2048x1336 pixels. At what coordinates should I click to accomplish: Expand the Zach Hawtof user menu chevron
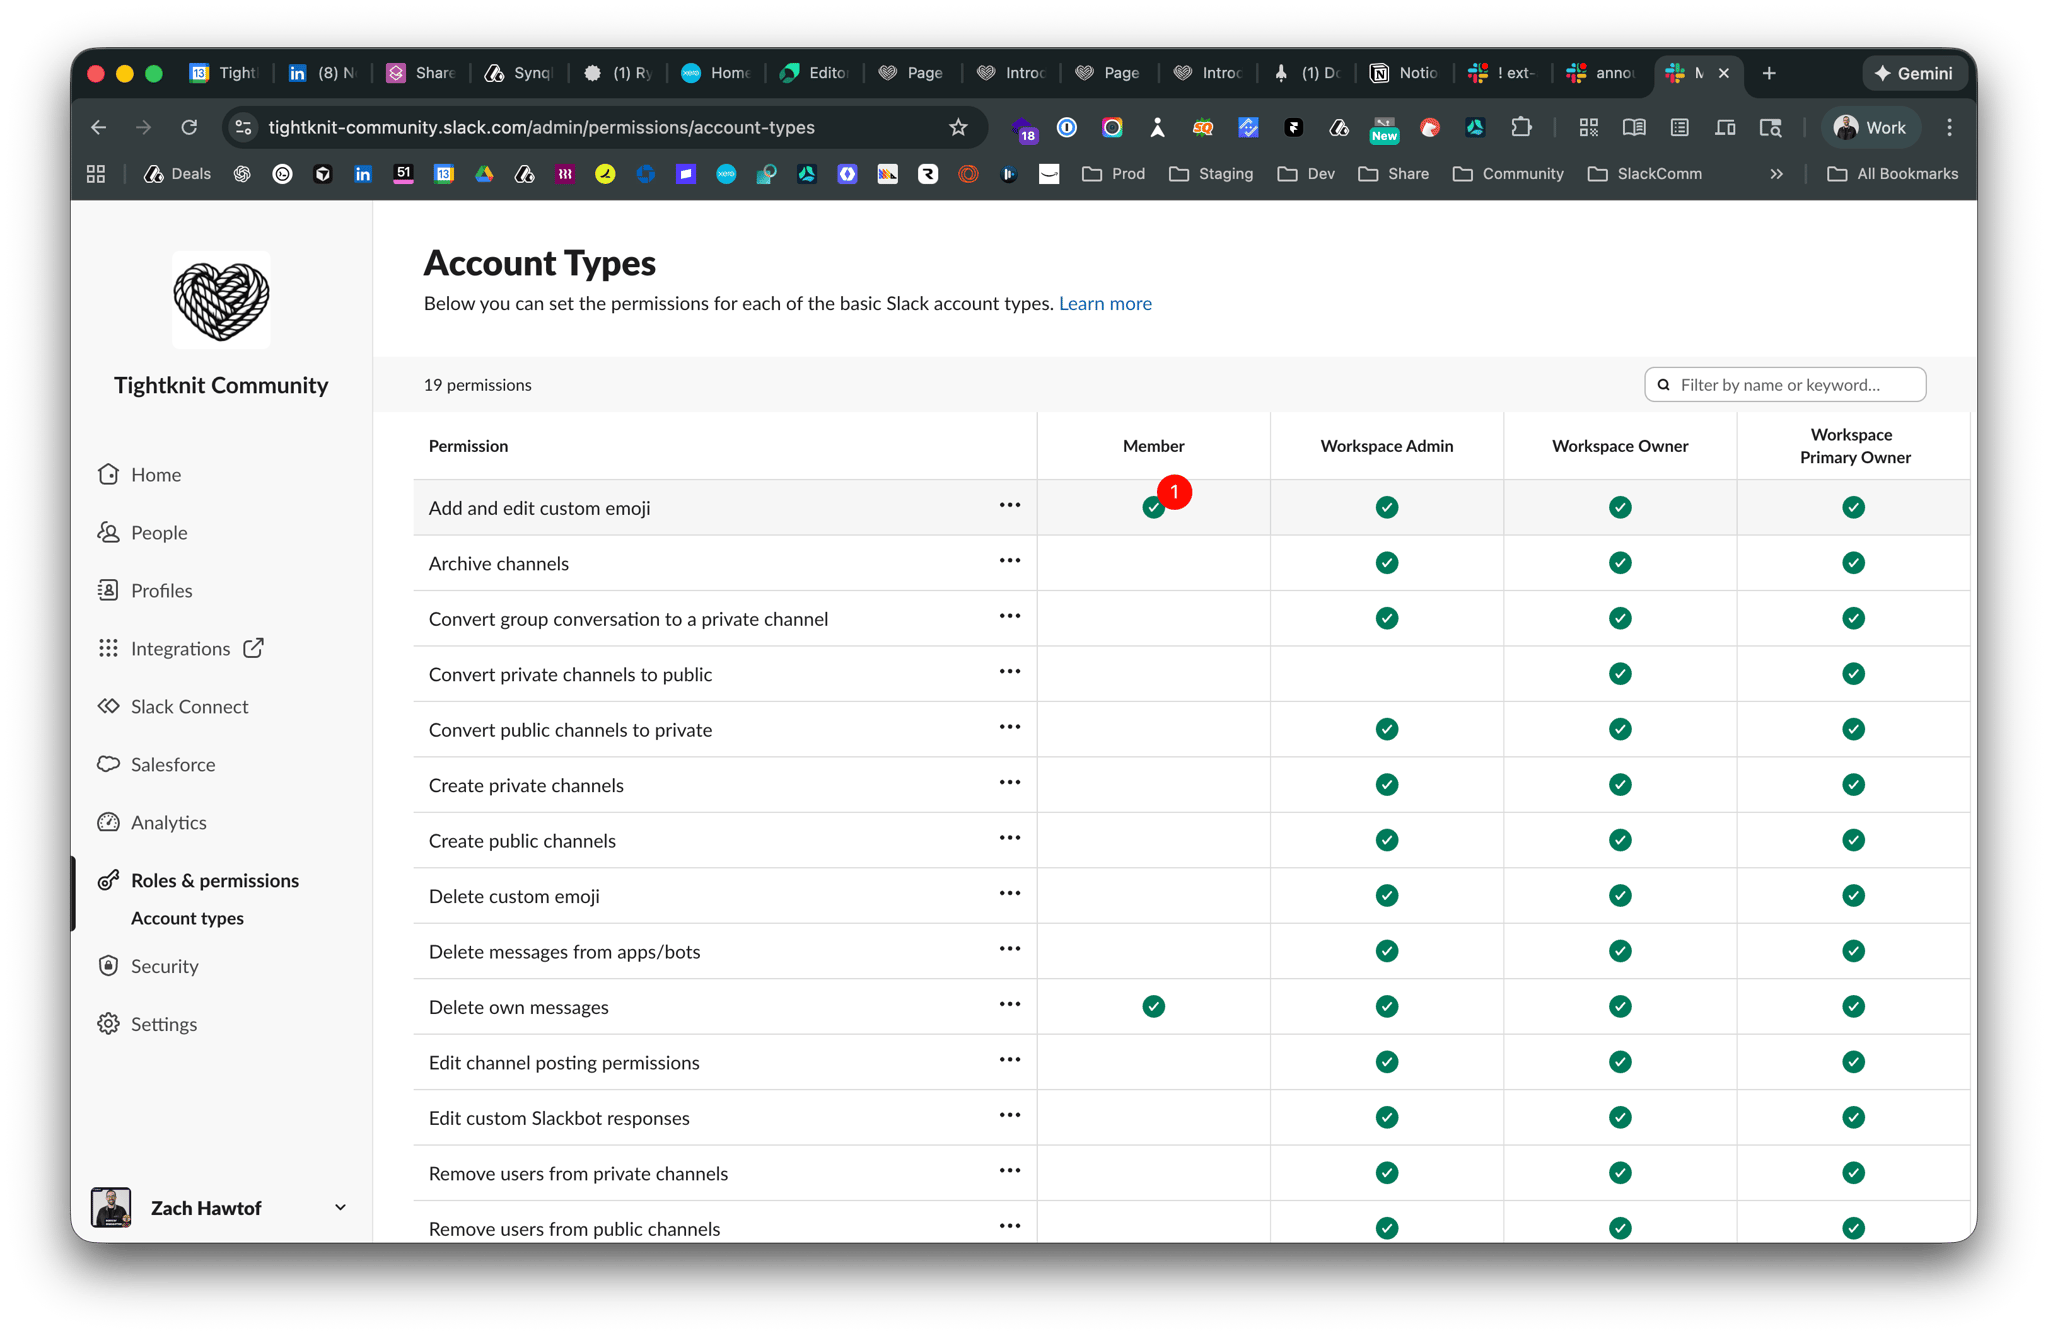click(340, 1207)
